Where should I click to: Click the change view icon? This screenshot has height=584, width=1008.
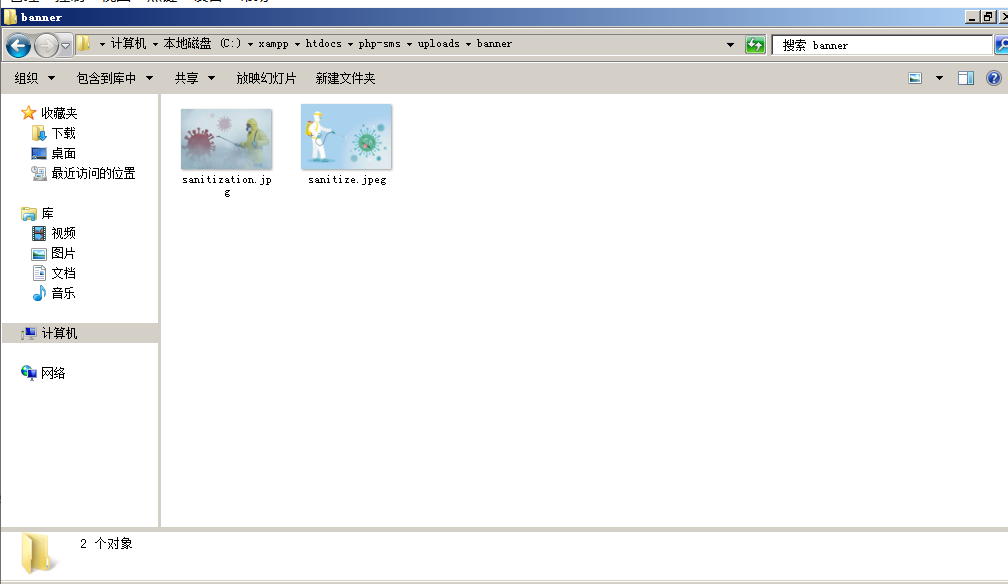click(915, 78)
